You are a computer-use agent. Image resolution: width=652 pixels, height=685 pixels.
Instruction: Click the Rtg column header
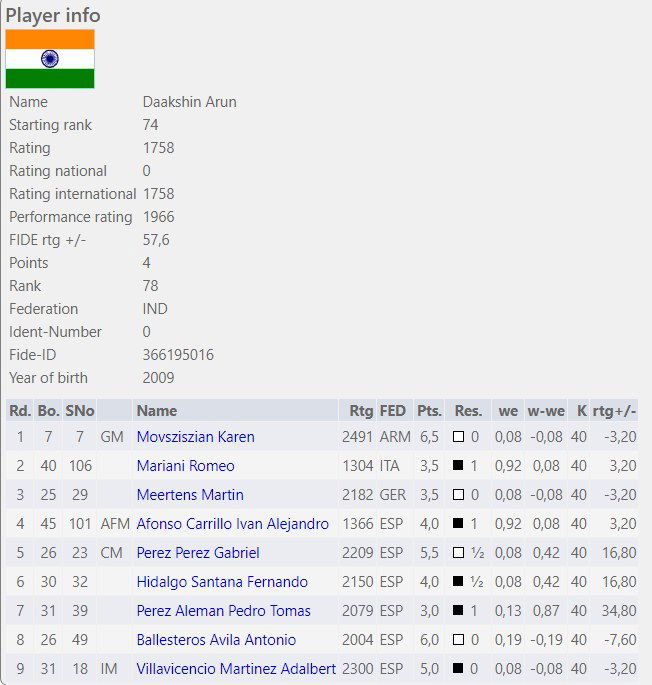pyautogui.click(x=361, y=411)
